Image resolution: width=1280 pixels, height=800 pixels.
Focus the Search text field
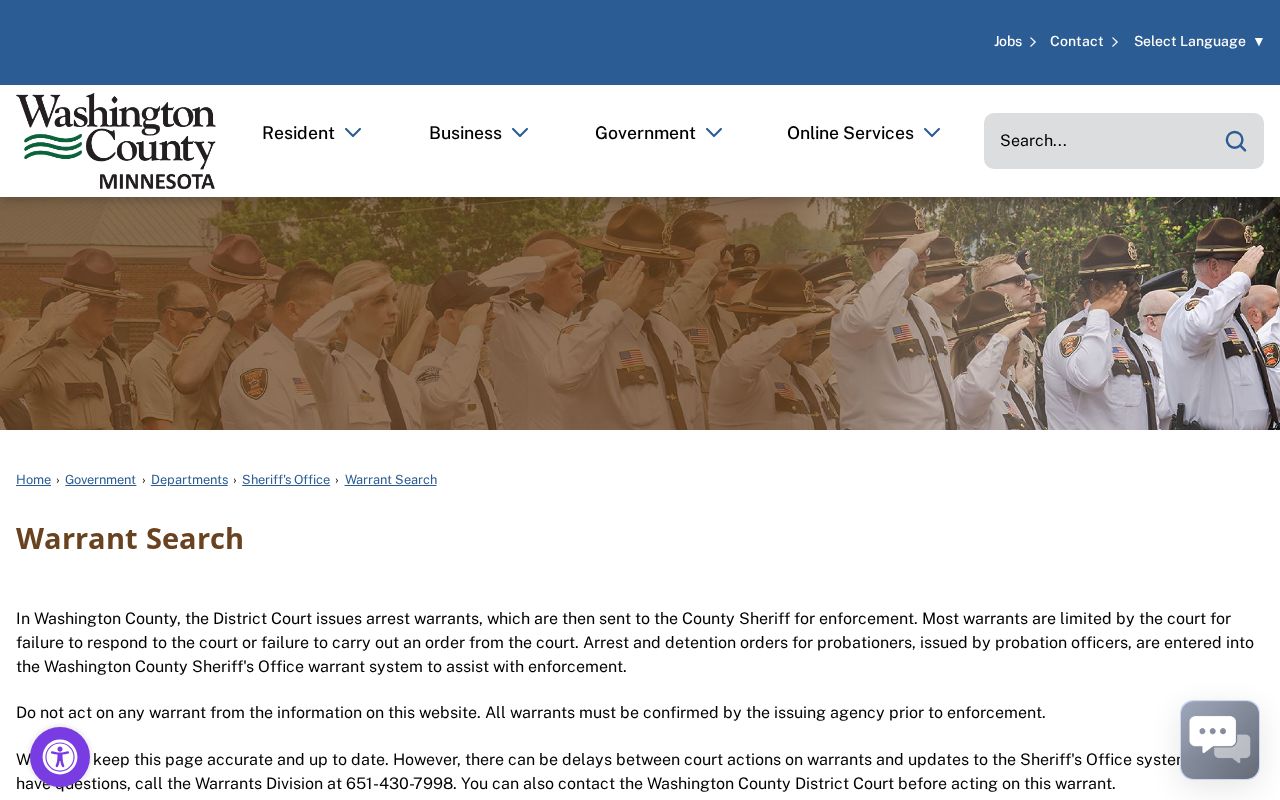1104,141
